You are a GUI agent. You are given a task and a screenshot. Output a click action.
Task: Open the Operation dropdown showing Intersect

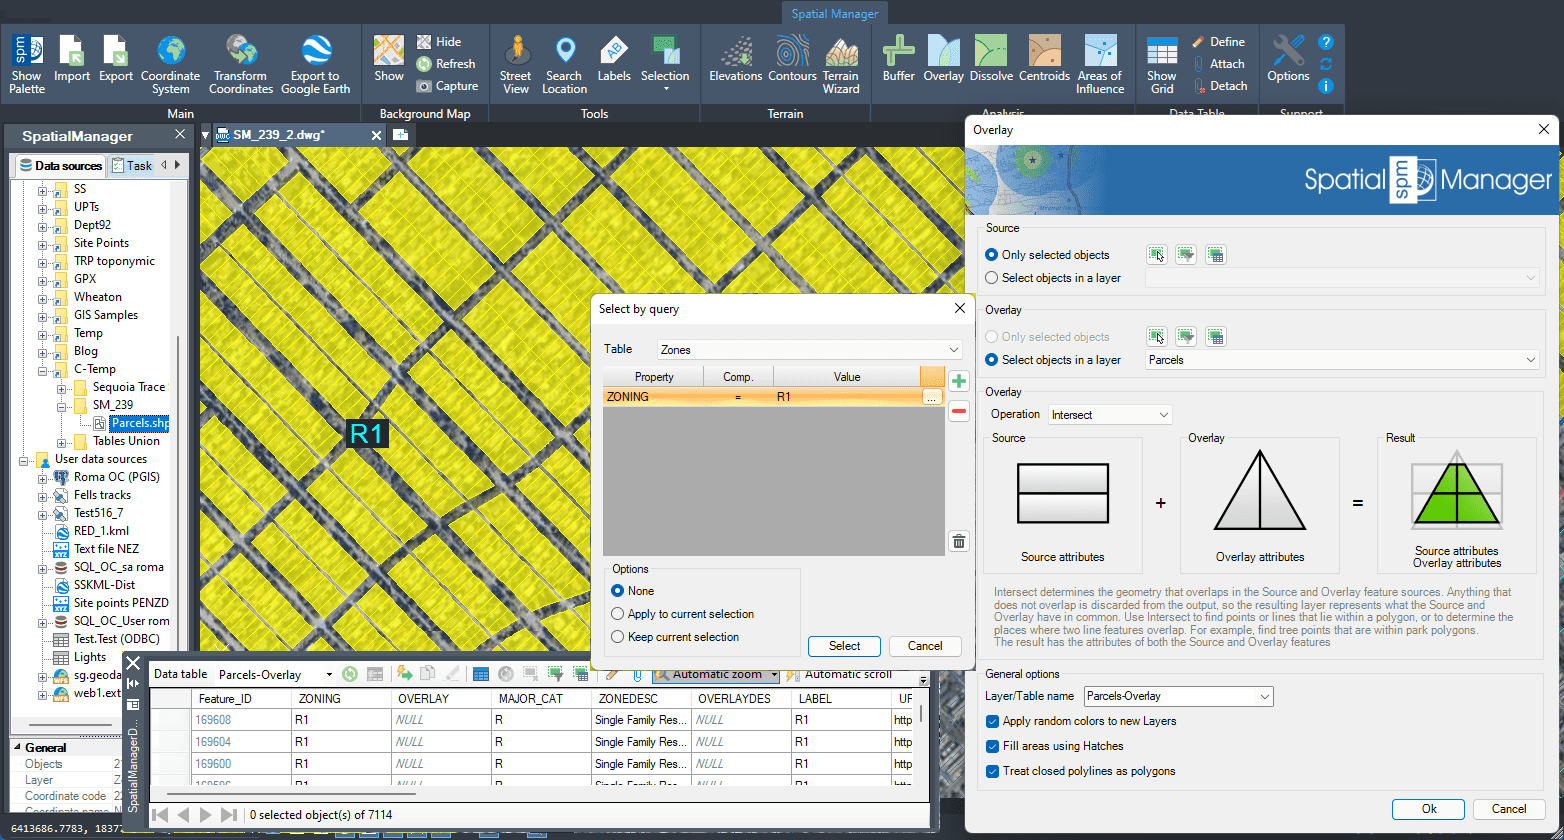tap(1110, 414)
